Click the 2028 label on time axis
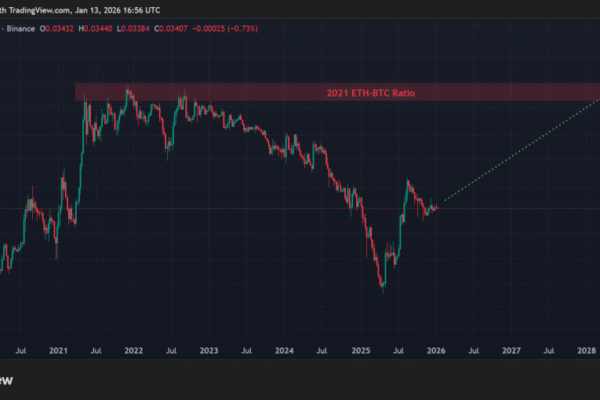 click(x=587, y=351)
